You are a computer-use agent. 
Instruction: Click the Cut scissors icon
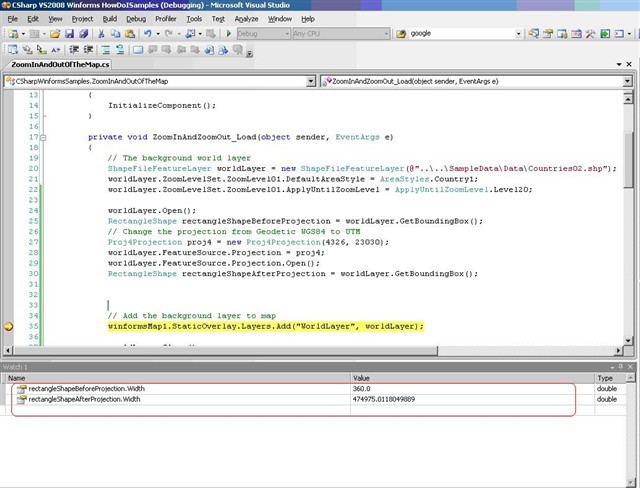[x=101, y=33]
